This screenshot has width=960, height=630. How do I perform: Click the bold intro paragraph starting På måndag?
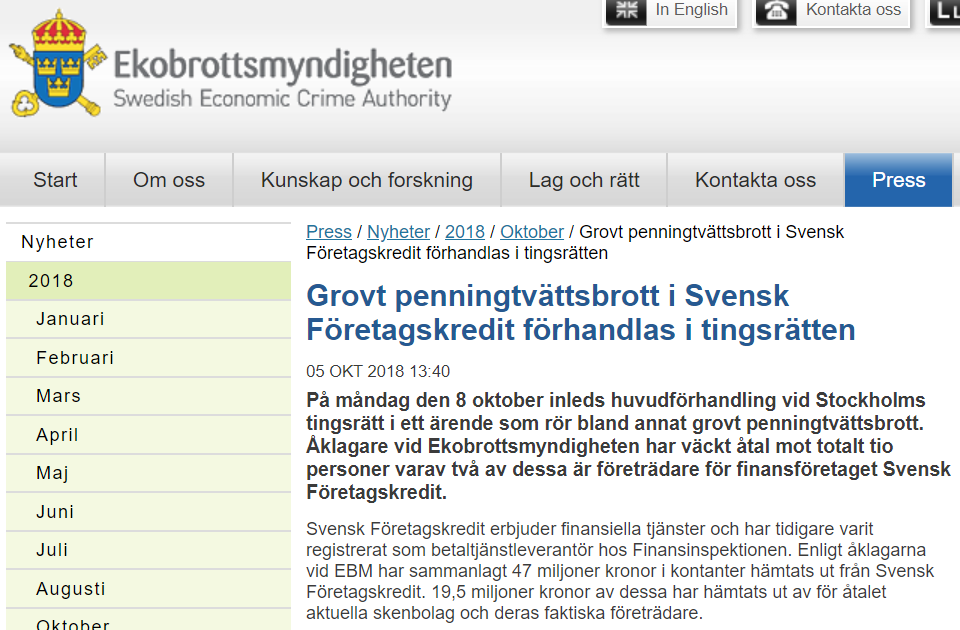point(628,446)
